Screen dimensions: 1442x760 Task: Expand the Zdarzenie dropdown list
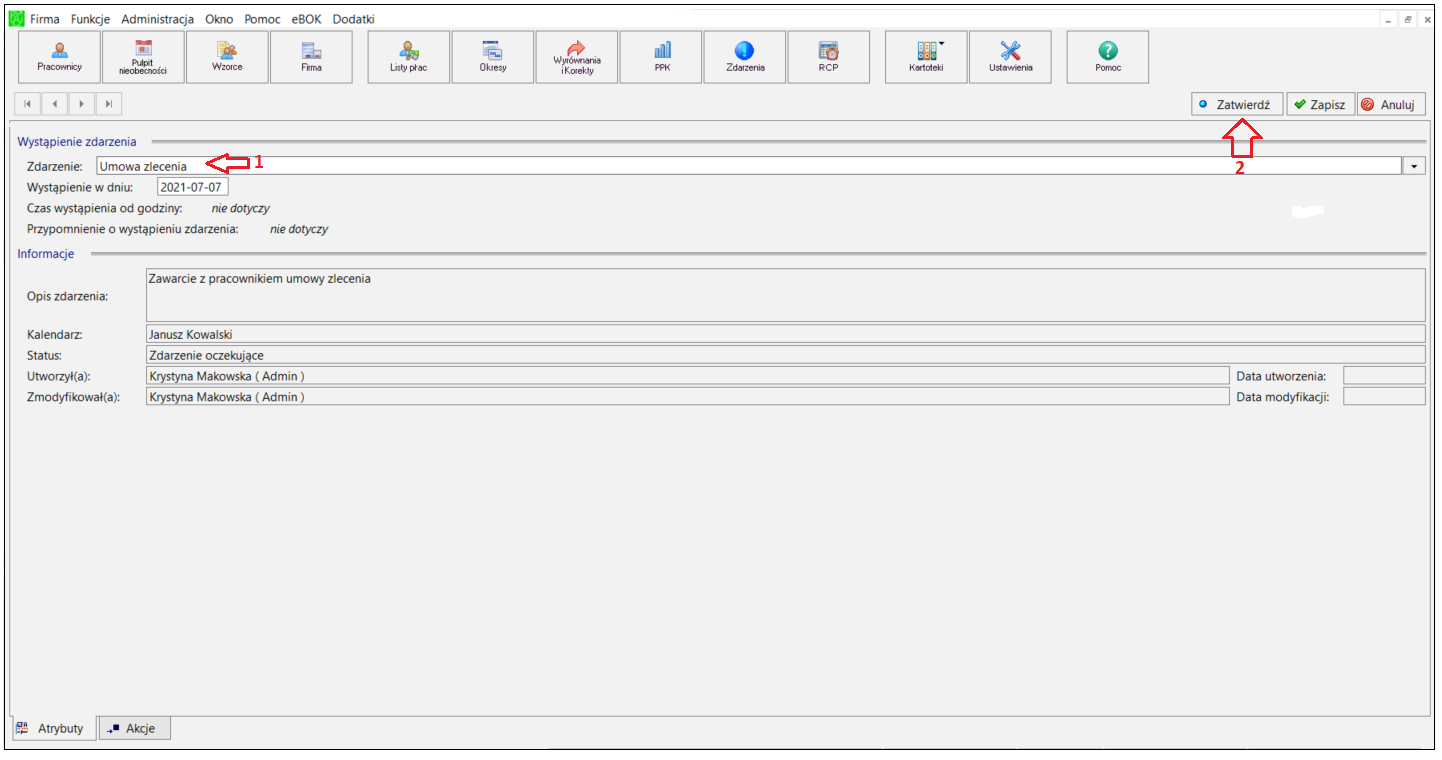1415,166
